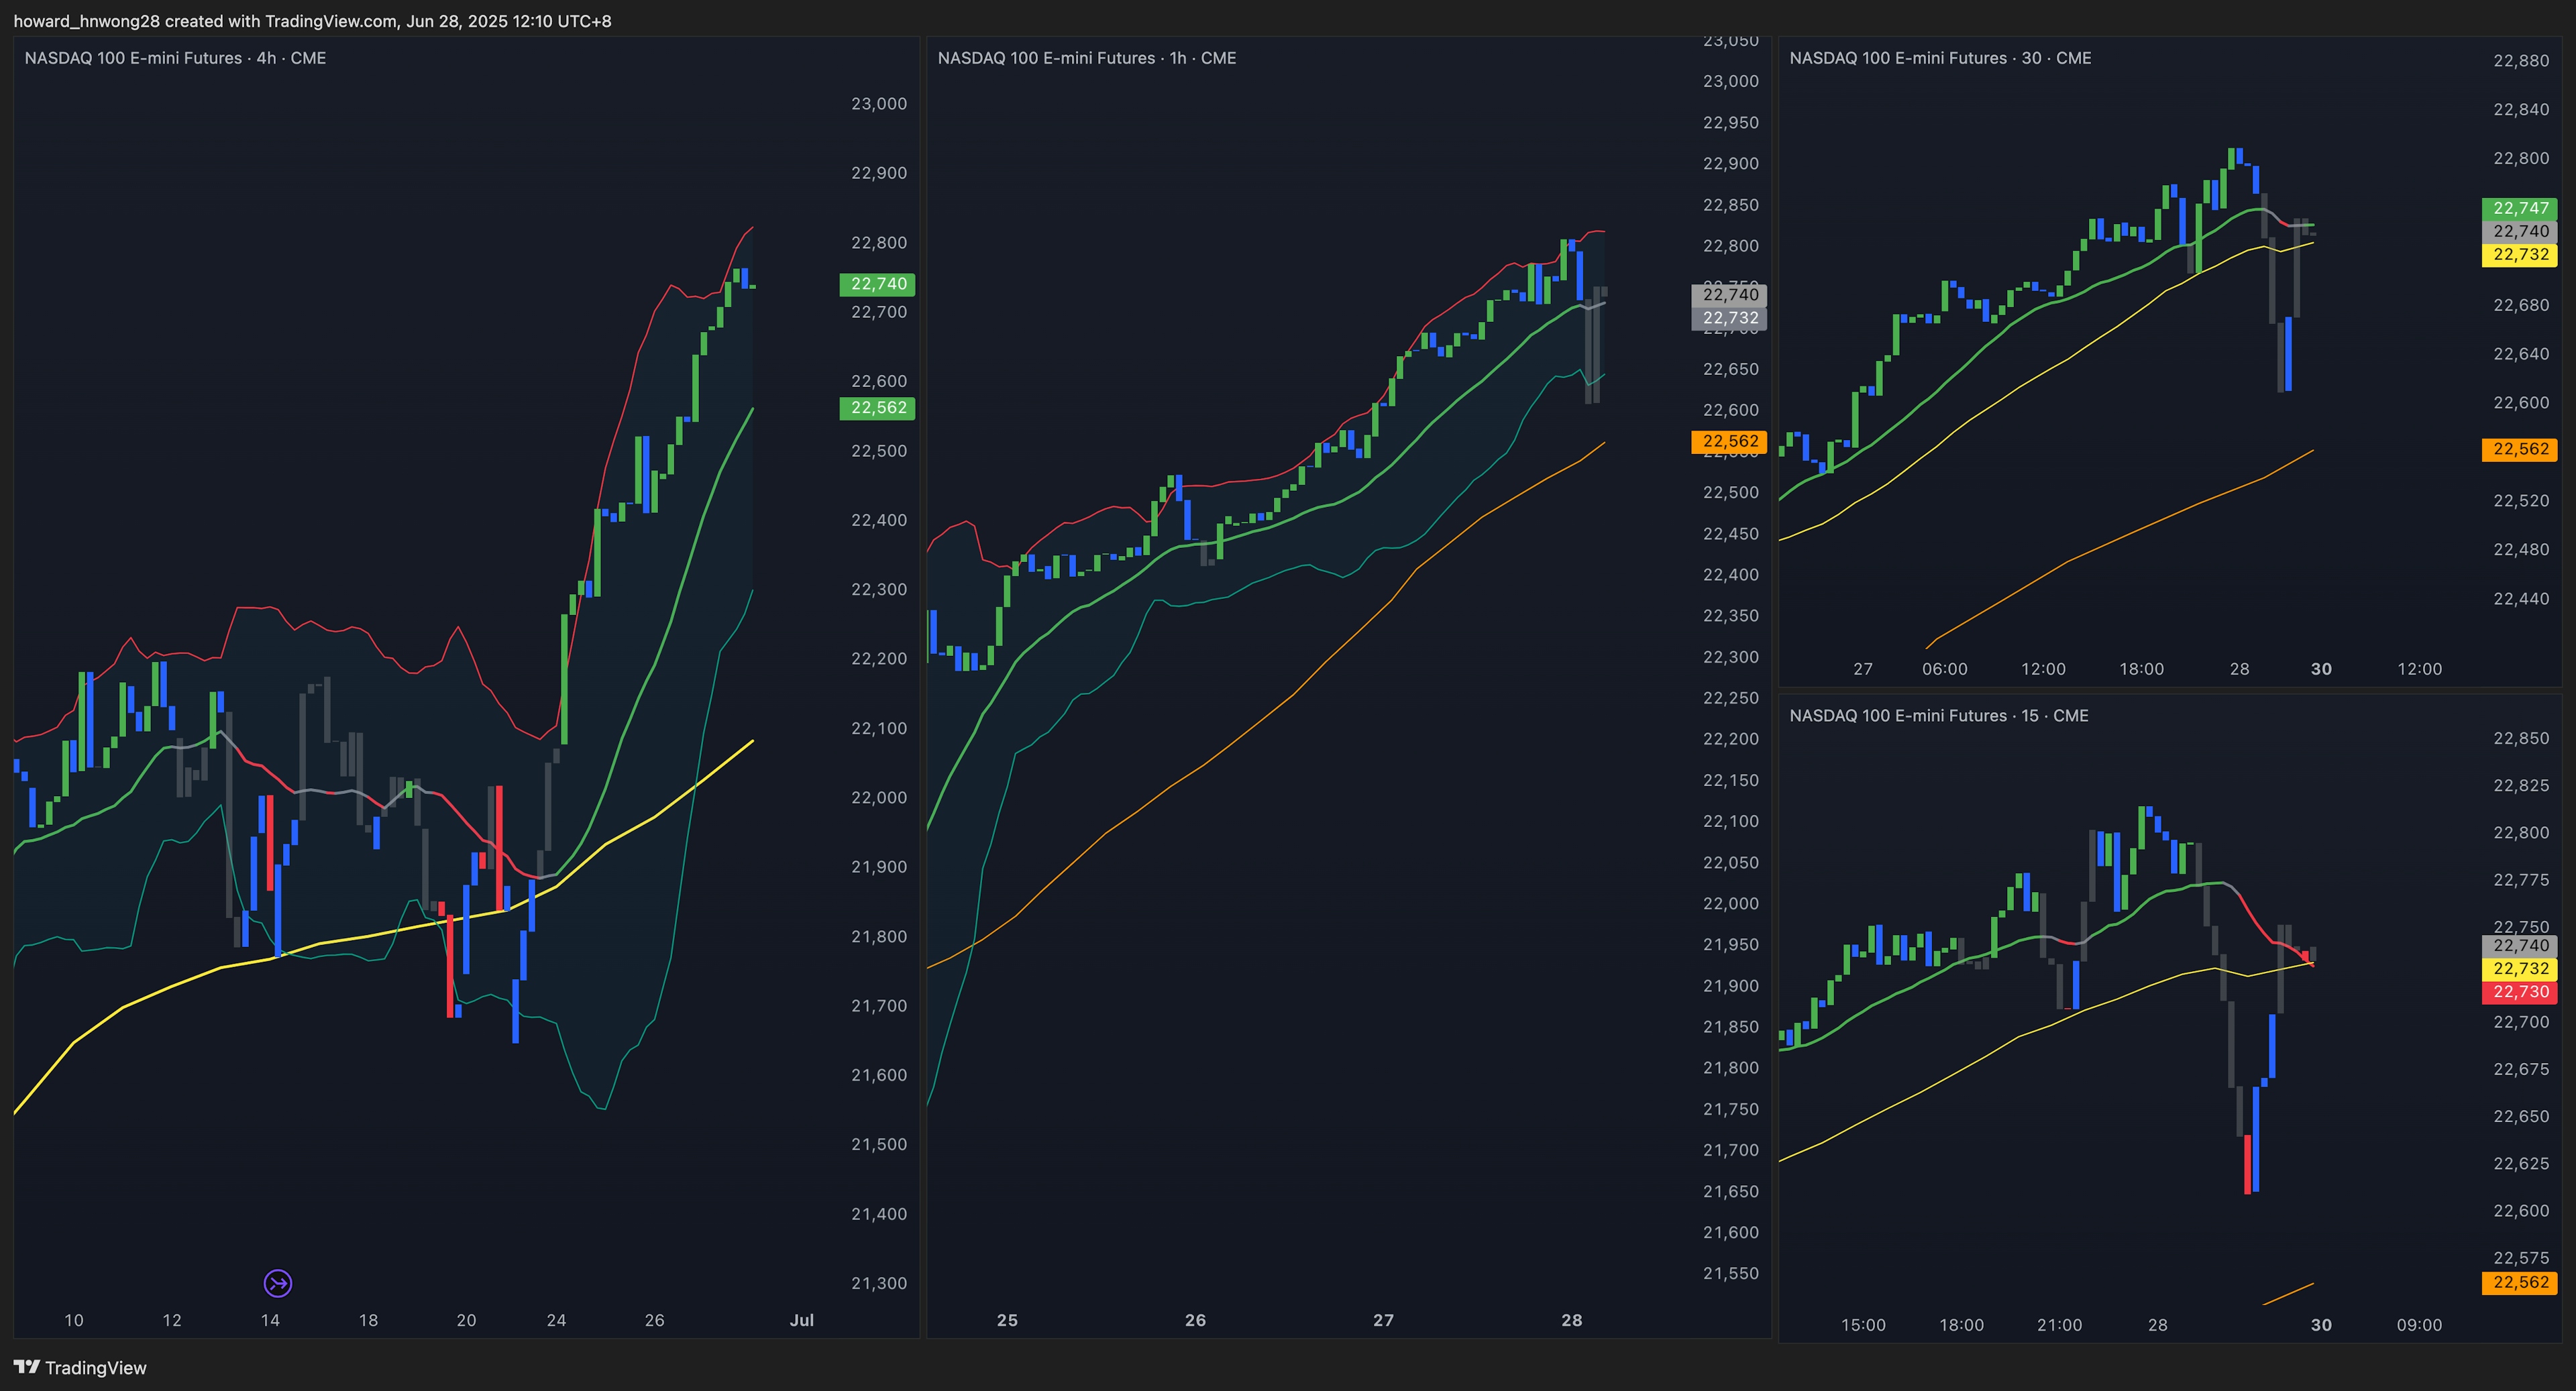
Task: Click the '25' date label on the 1h chart
Action: point(1007,1320)
